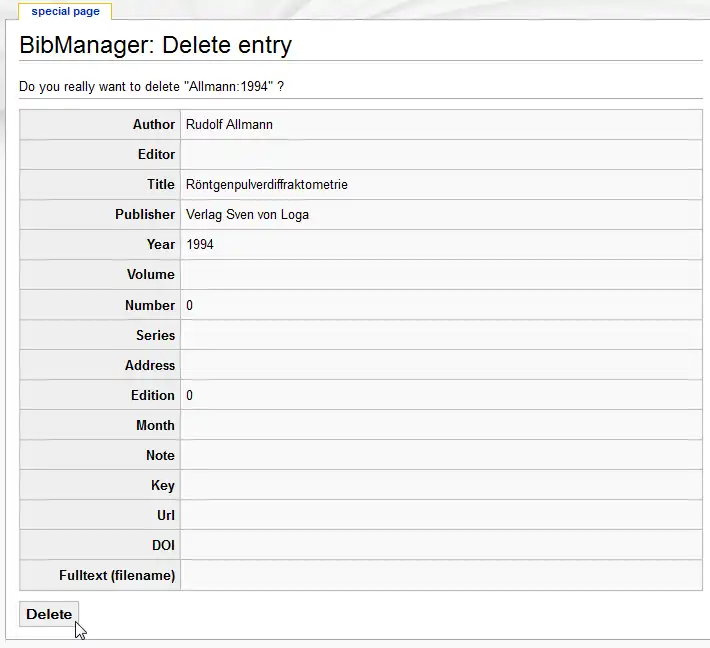Click the 'Fulltext (filename)' row label
The image size is (710, 648).
(117, 576)
